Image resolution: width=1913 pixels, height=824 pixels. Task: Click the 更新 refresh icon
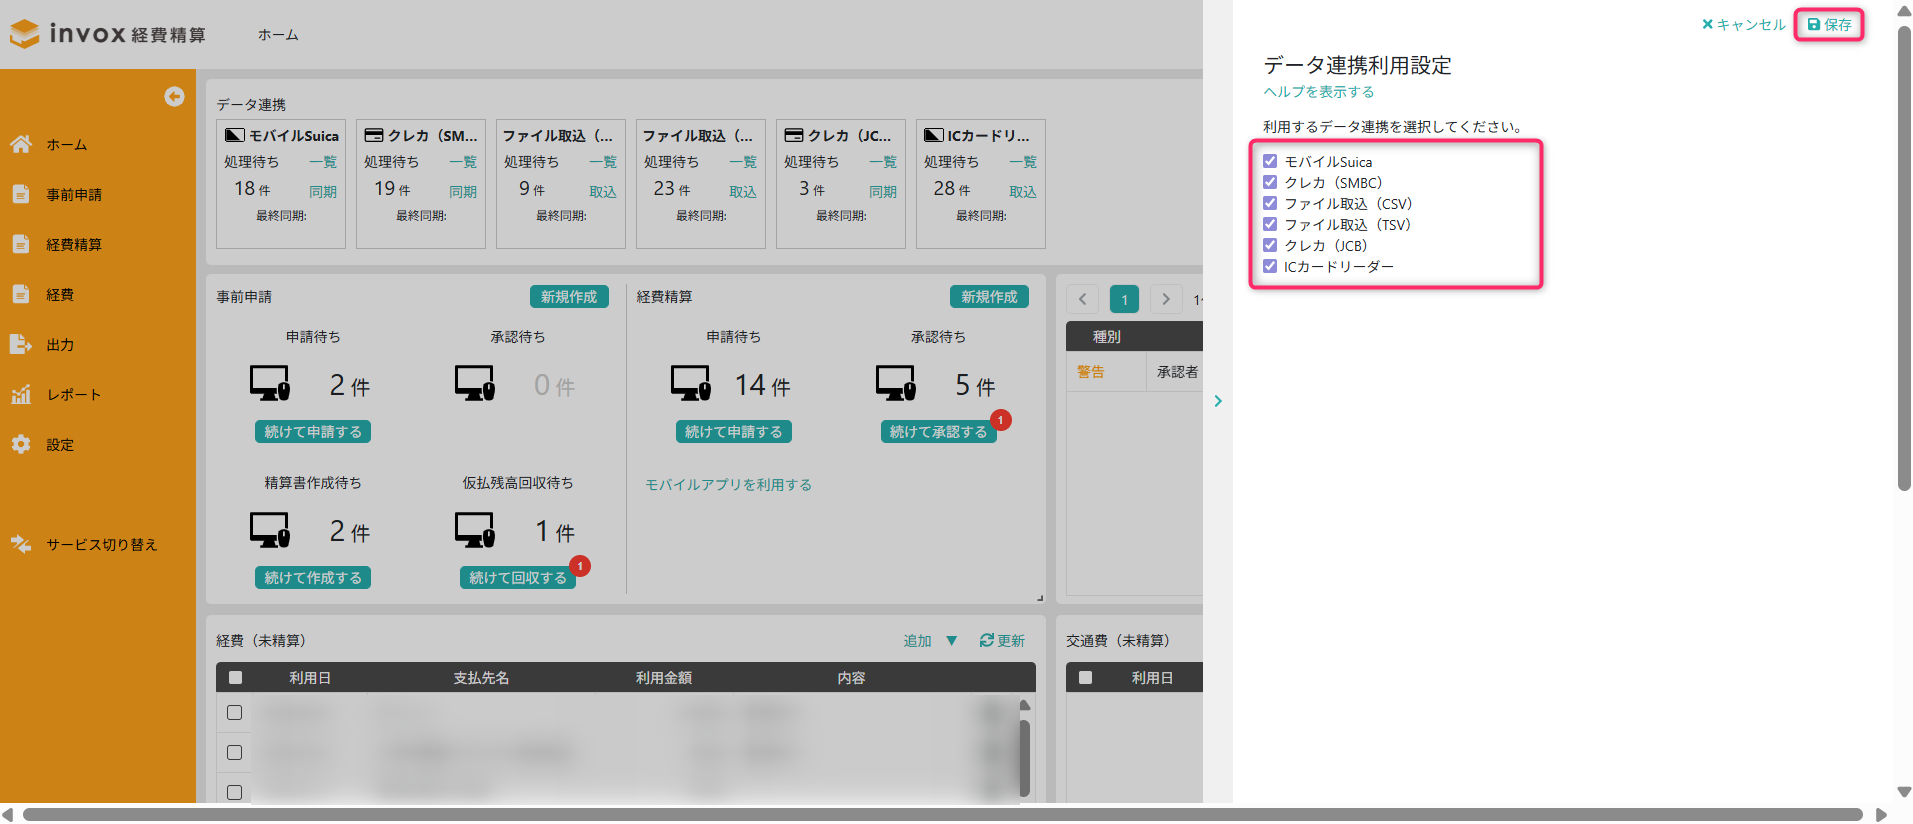coord(986,640)
